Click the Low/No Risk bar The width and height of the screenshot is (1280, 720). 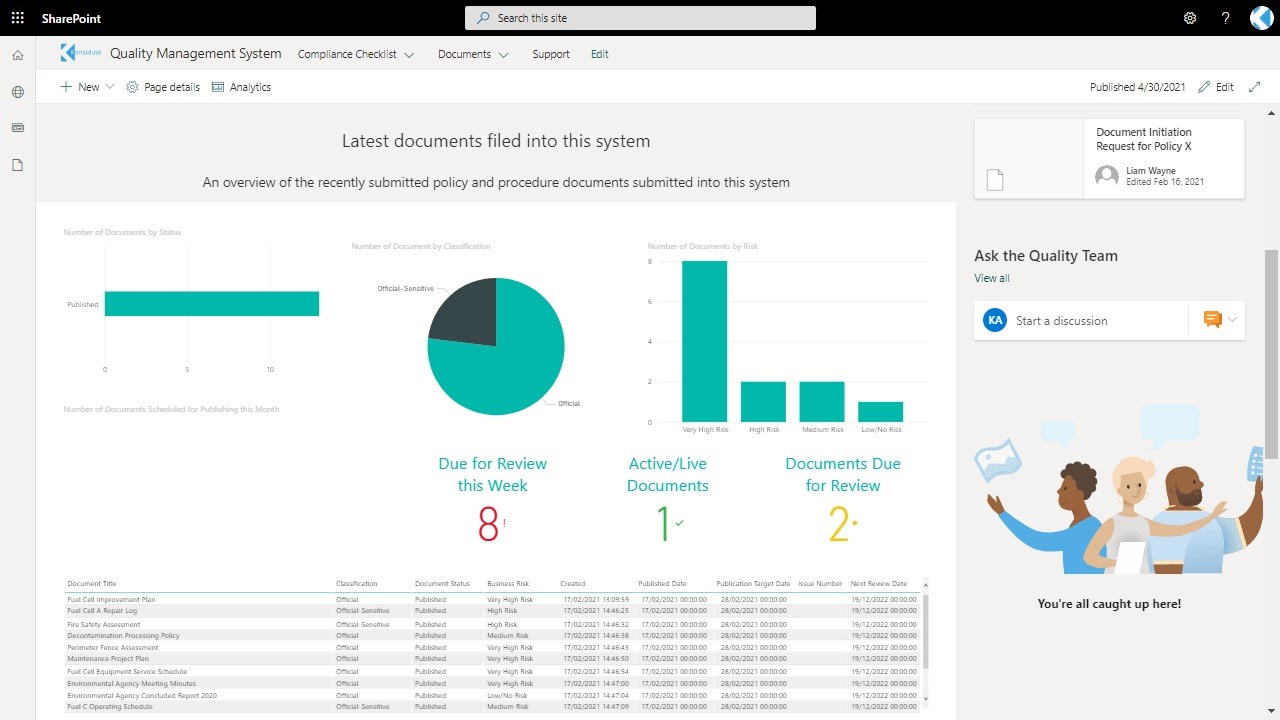click(x=880, y=412)
